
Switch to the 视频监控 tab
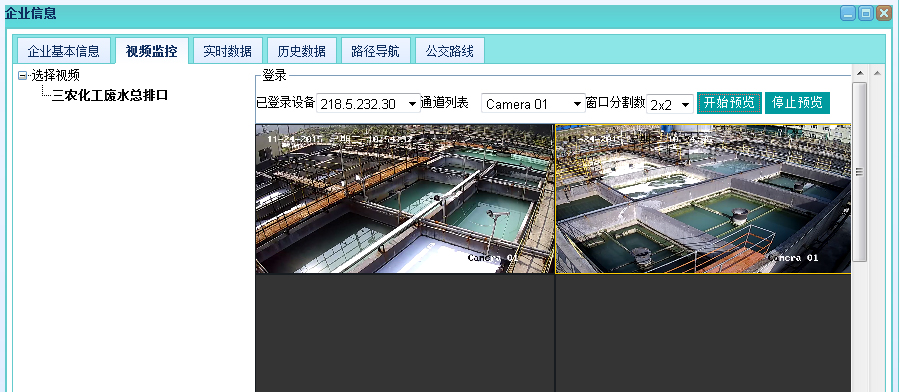tap(152, 51)
